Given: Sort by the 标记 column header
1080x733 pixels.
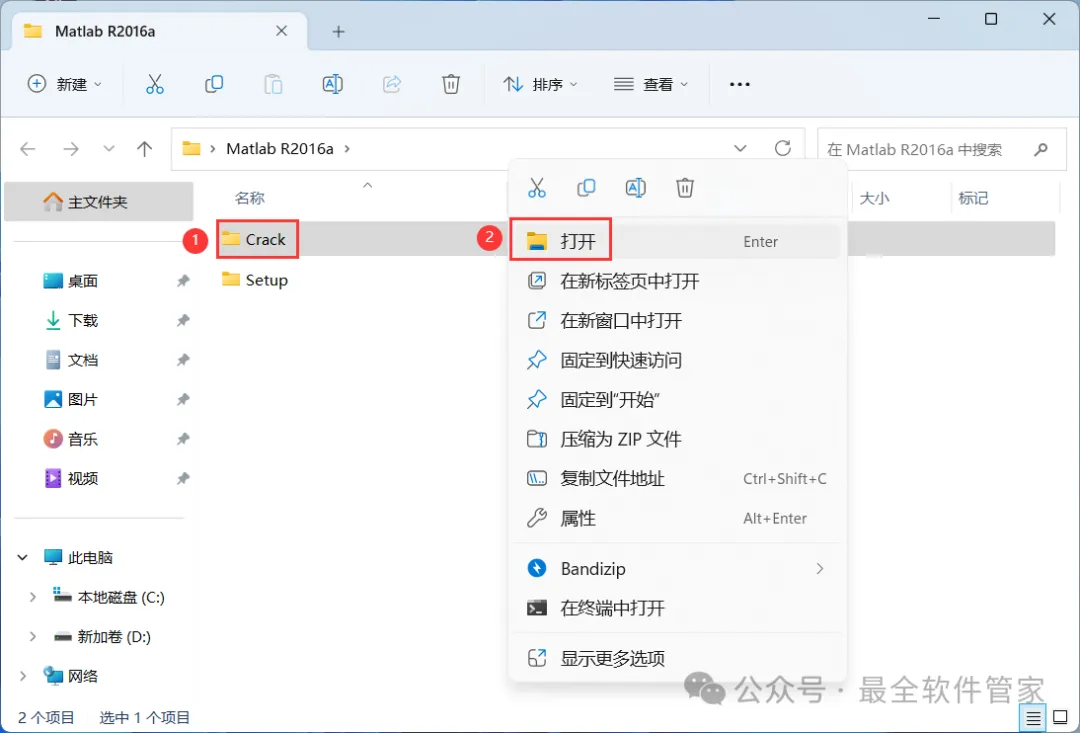Looking at the screenshot, I should 973,198.
